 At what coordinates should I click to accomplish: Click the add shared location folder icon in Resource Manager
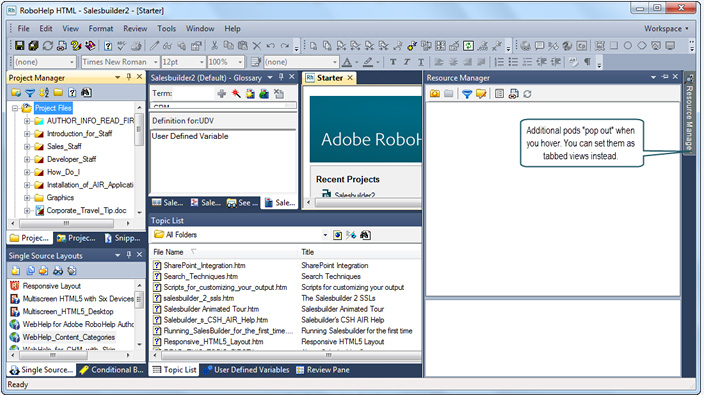435,93
